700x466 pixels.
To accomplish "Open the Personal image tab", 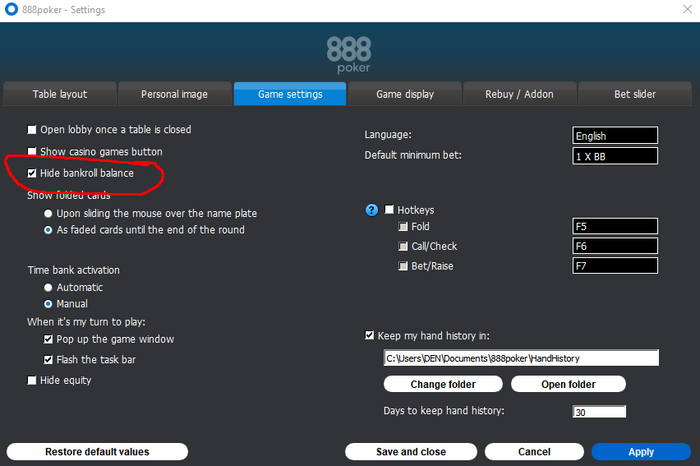I will [x=175, y=94].
